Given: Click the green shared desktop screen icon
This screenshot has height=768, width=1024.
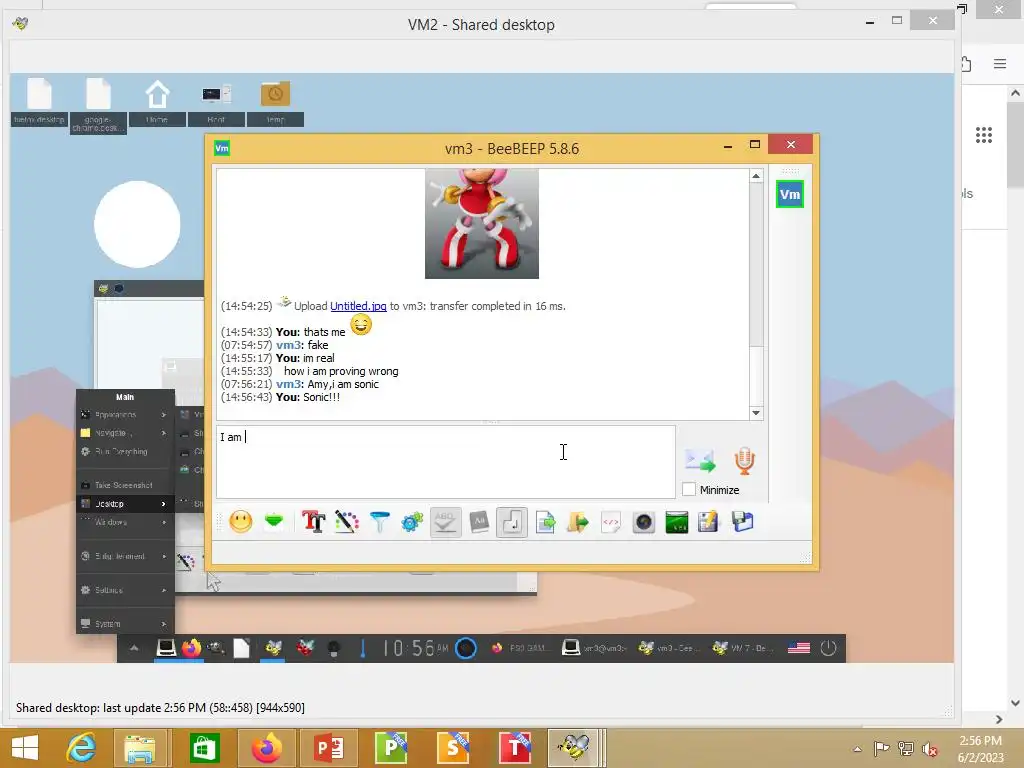Looking at the screenshot, I should 677,522.
